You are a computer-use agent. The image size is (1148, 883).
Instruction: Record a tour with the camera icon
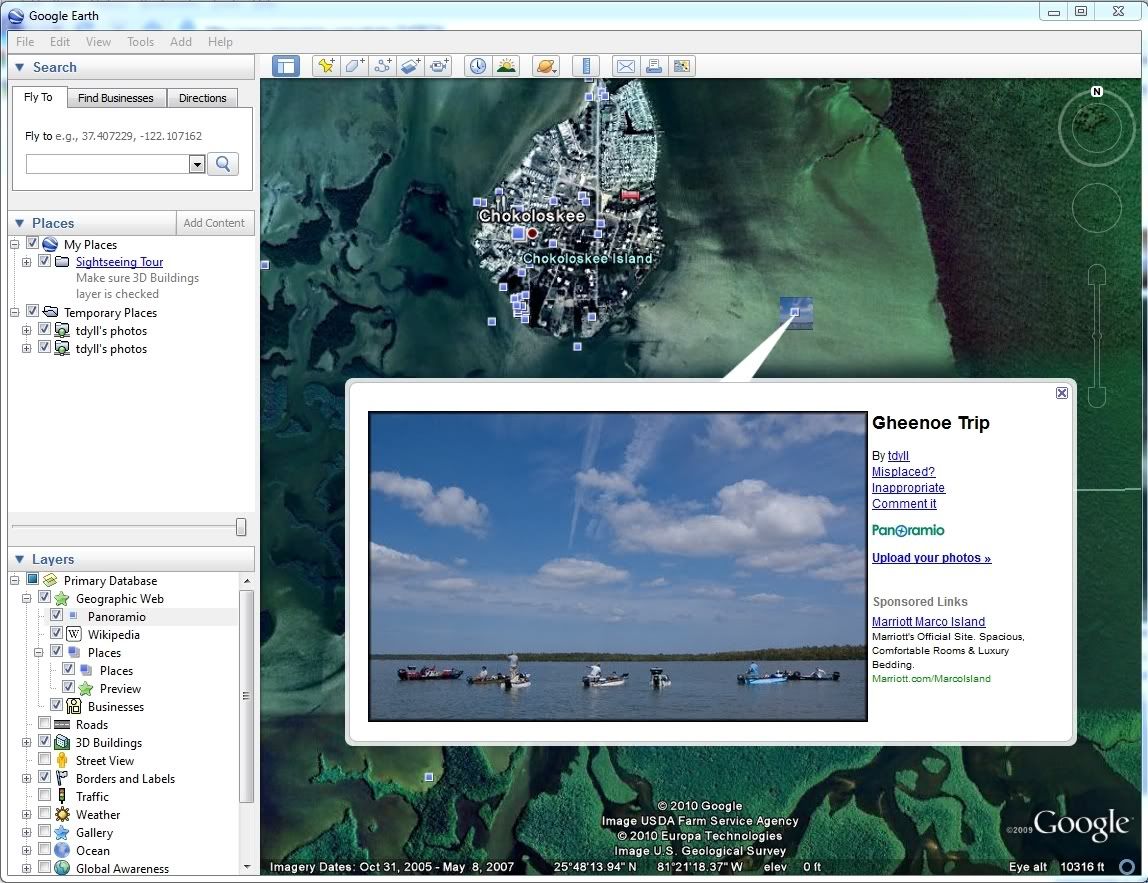439,66
